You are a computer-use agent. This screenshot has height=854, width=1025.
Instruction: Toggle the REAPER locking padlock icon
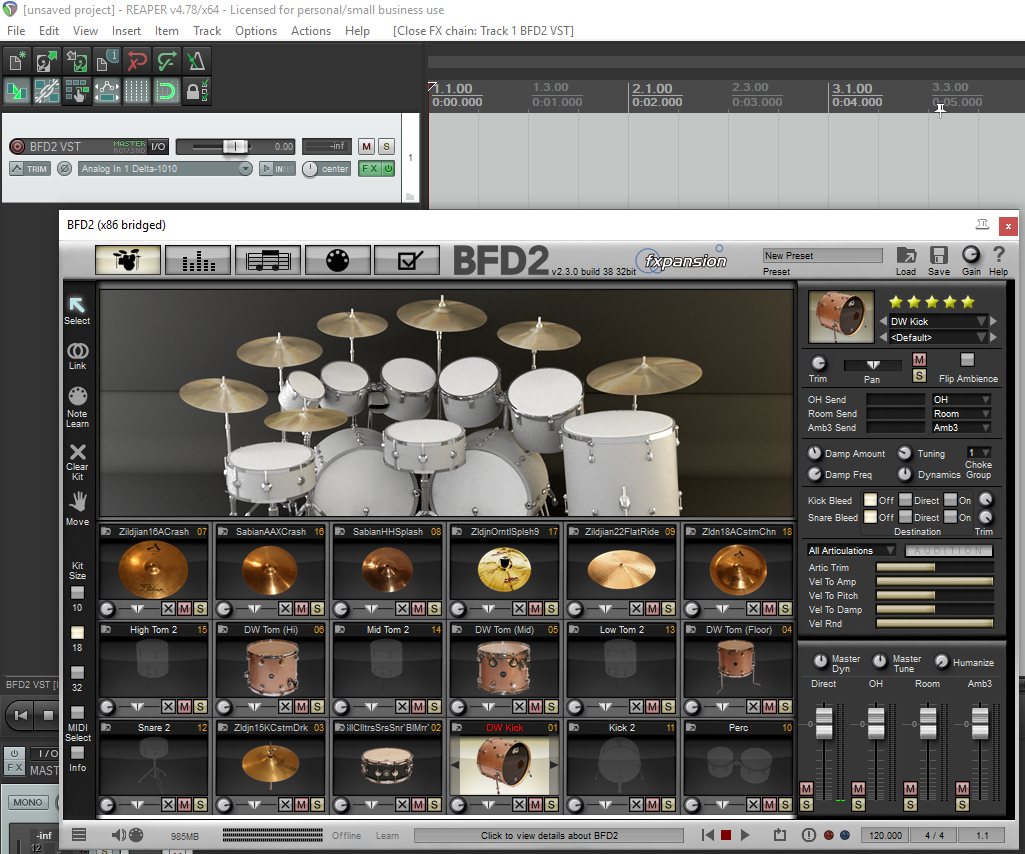196,91
